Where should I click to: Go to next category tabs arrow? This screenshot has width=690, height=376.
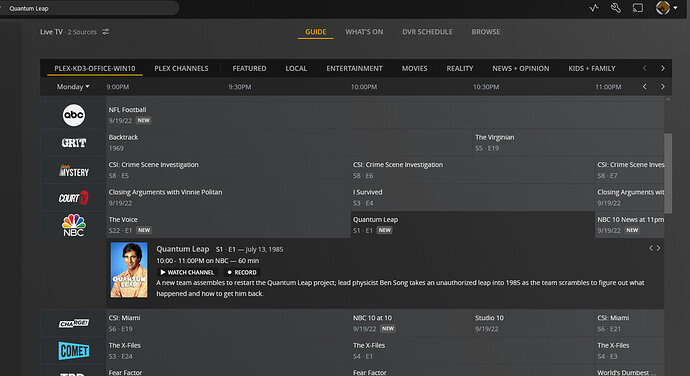663,68
